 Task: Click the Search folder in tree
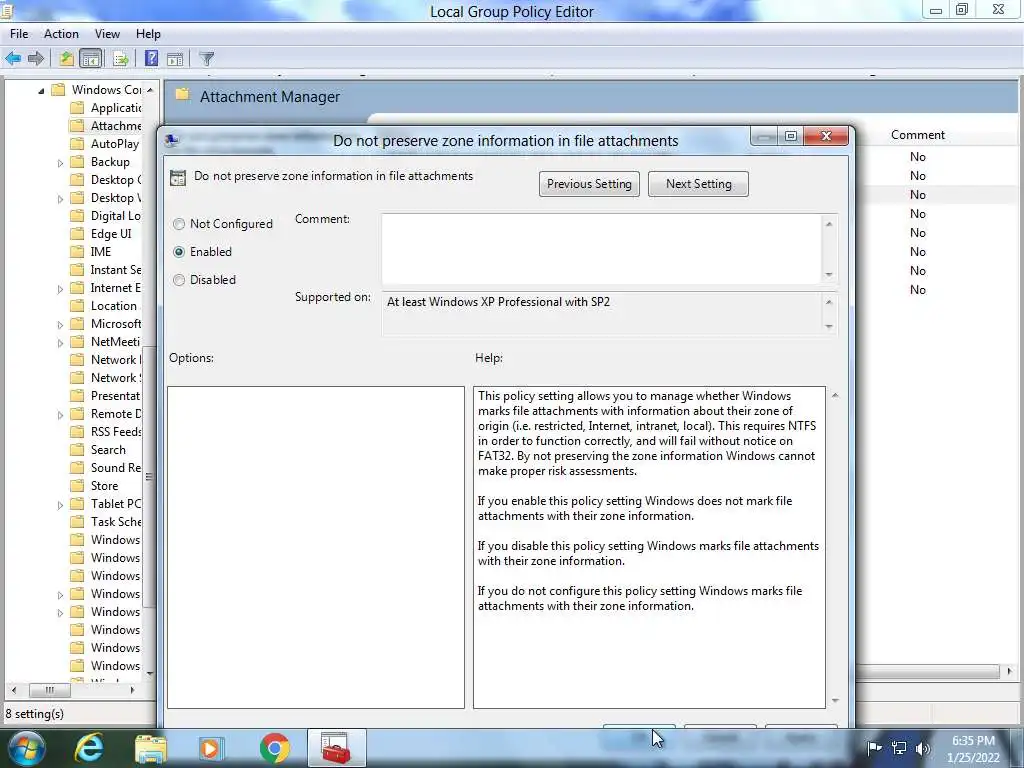point(108,450)
